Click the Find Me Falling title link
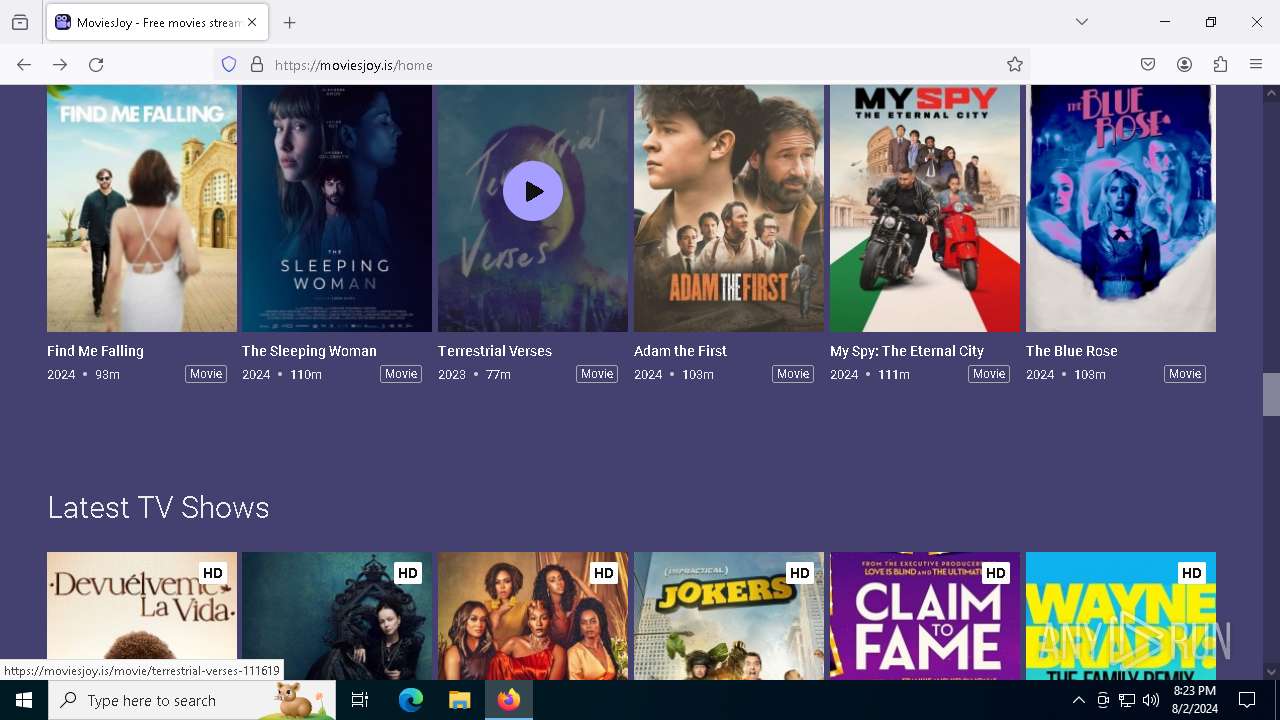The image size is (1280, 720). (95, 351)
